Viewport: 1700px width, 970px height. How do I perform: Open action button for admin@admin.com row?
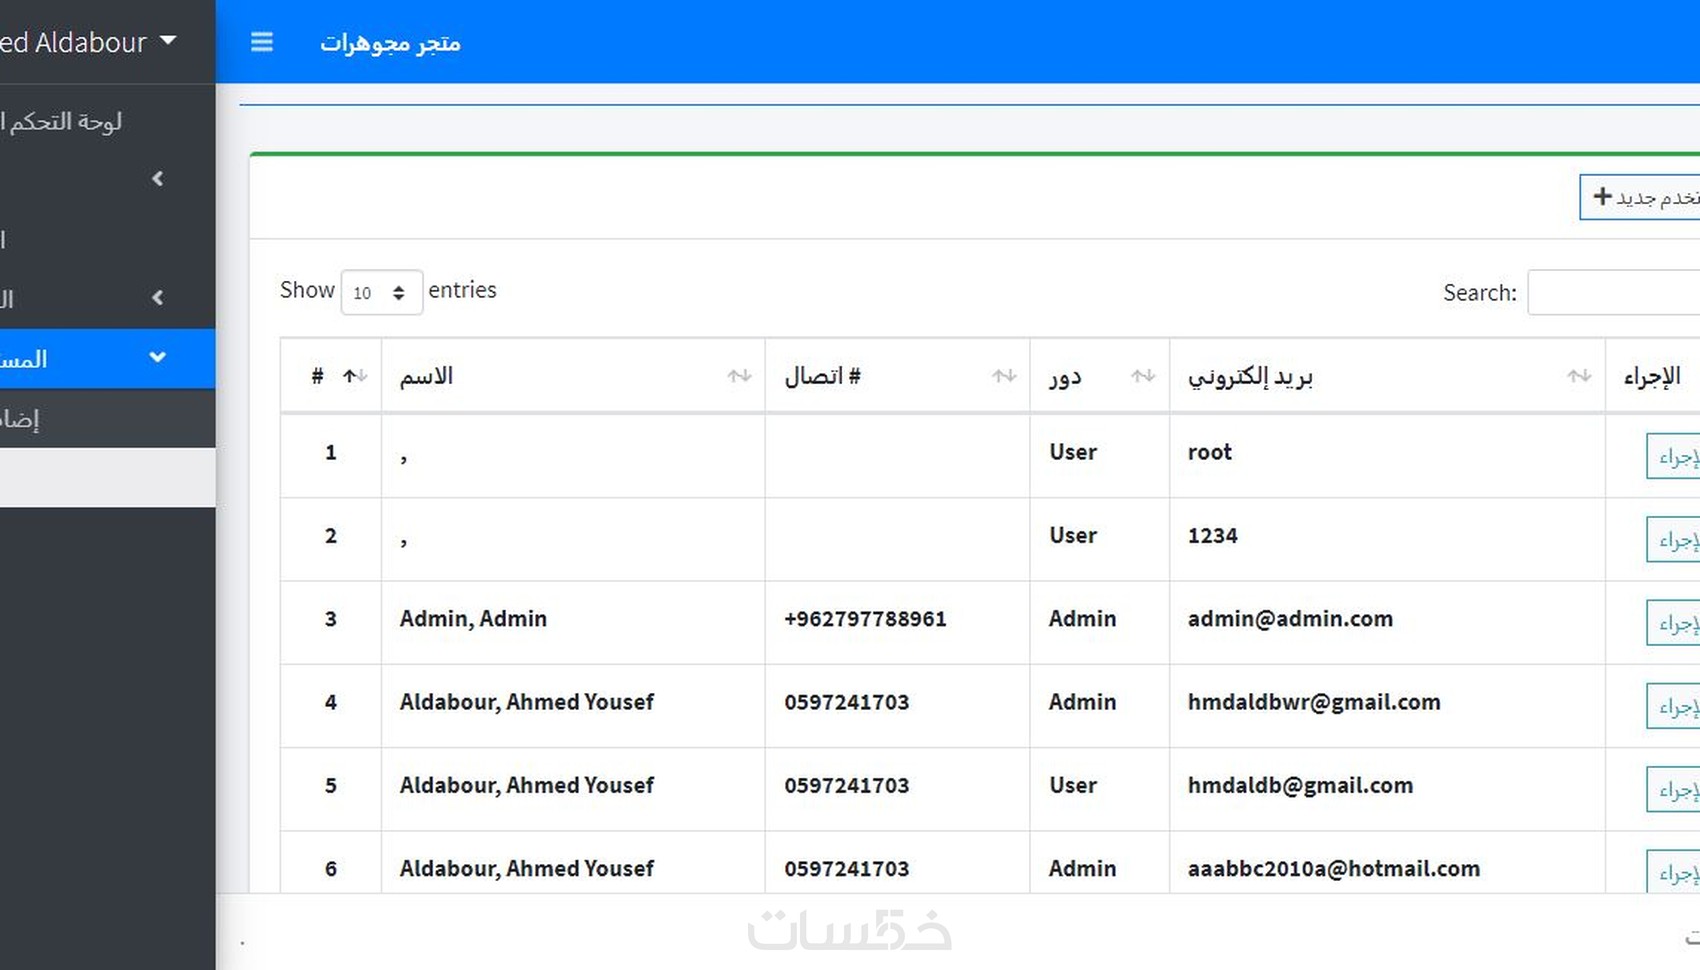1674,623
